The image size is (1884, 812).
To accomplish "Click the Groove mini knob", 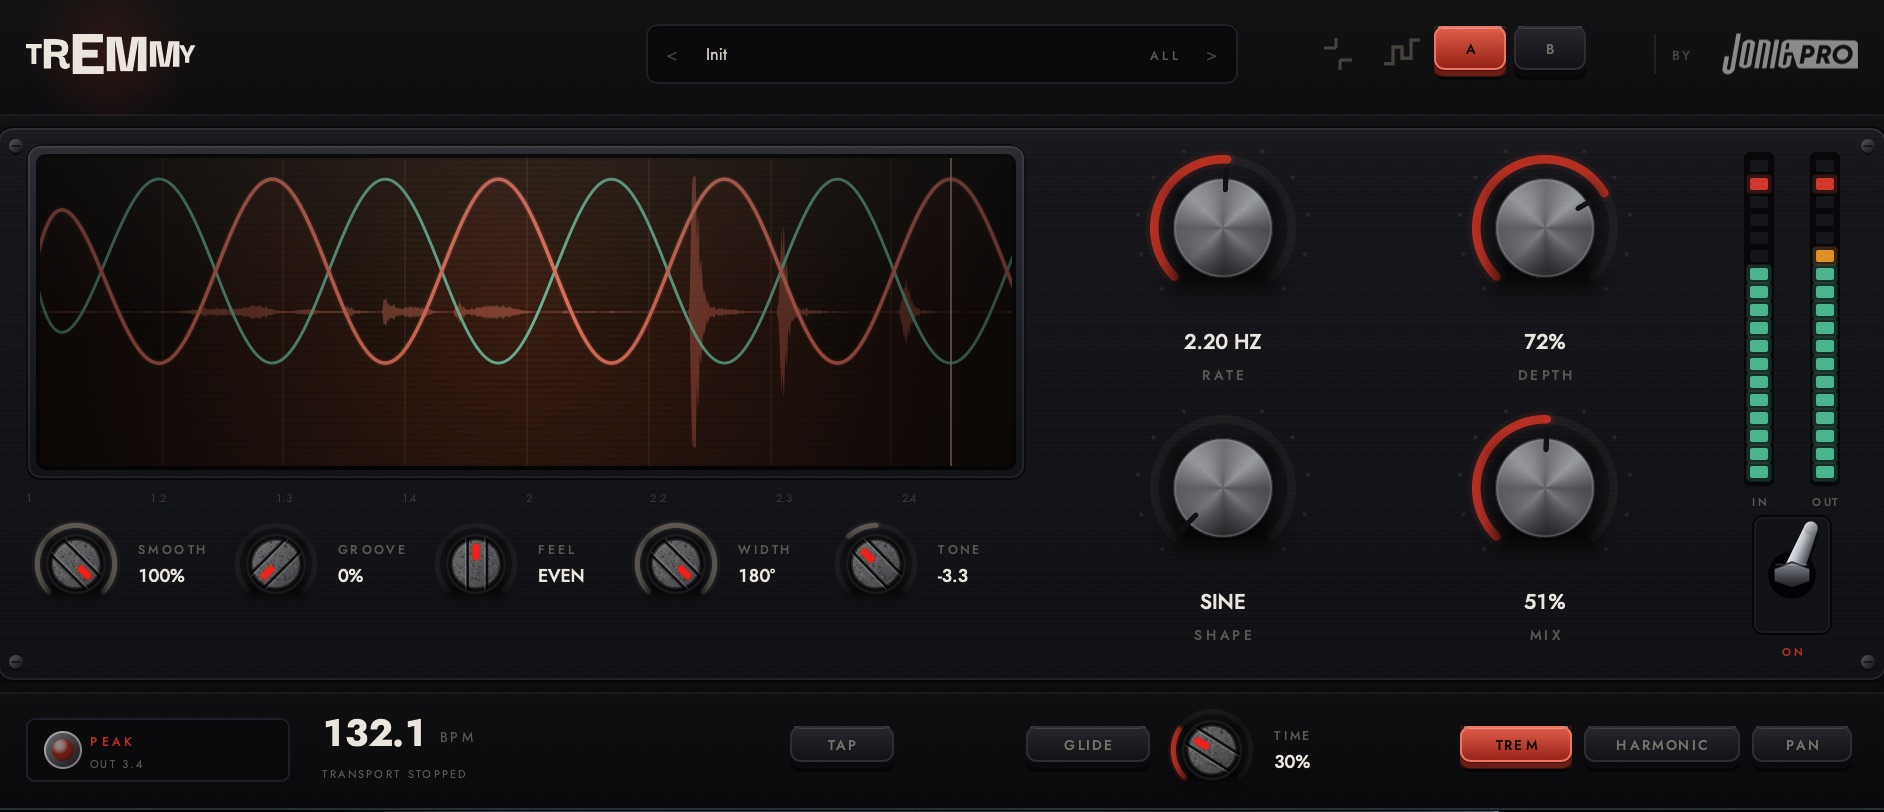I will (x=276, y=563).
